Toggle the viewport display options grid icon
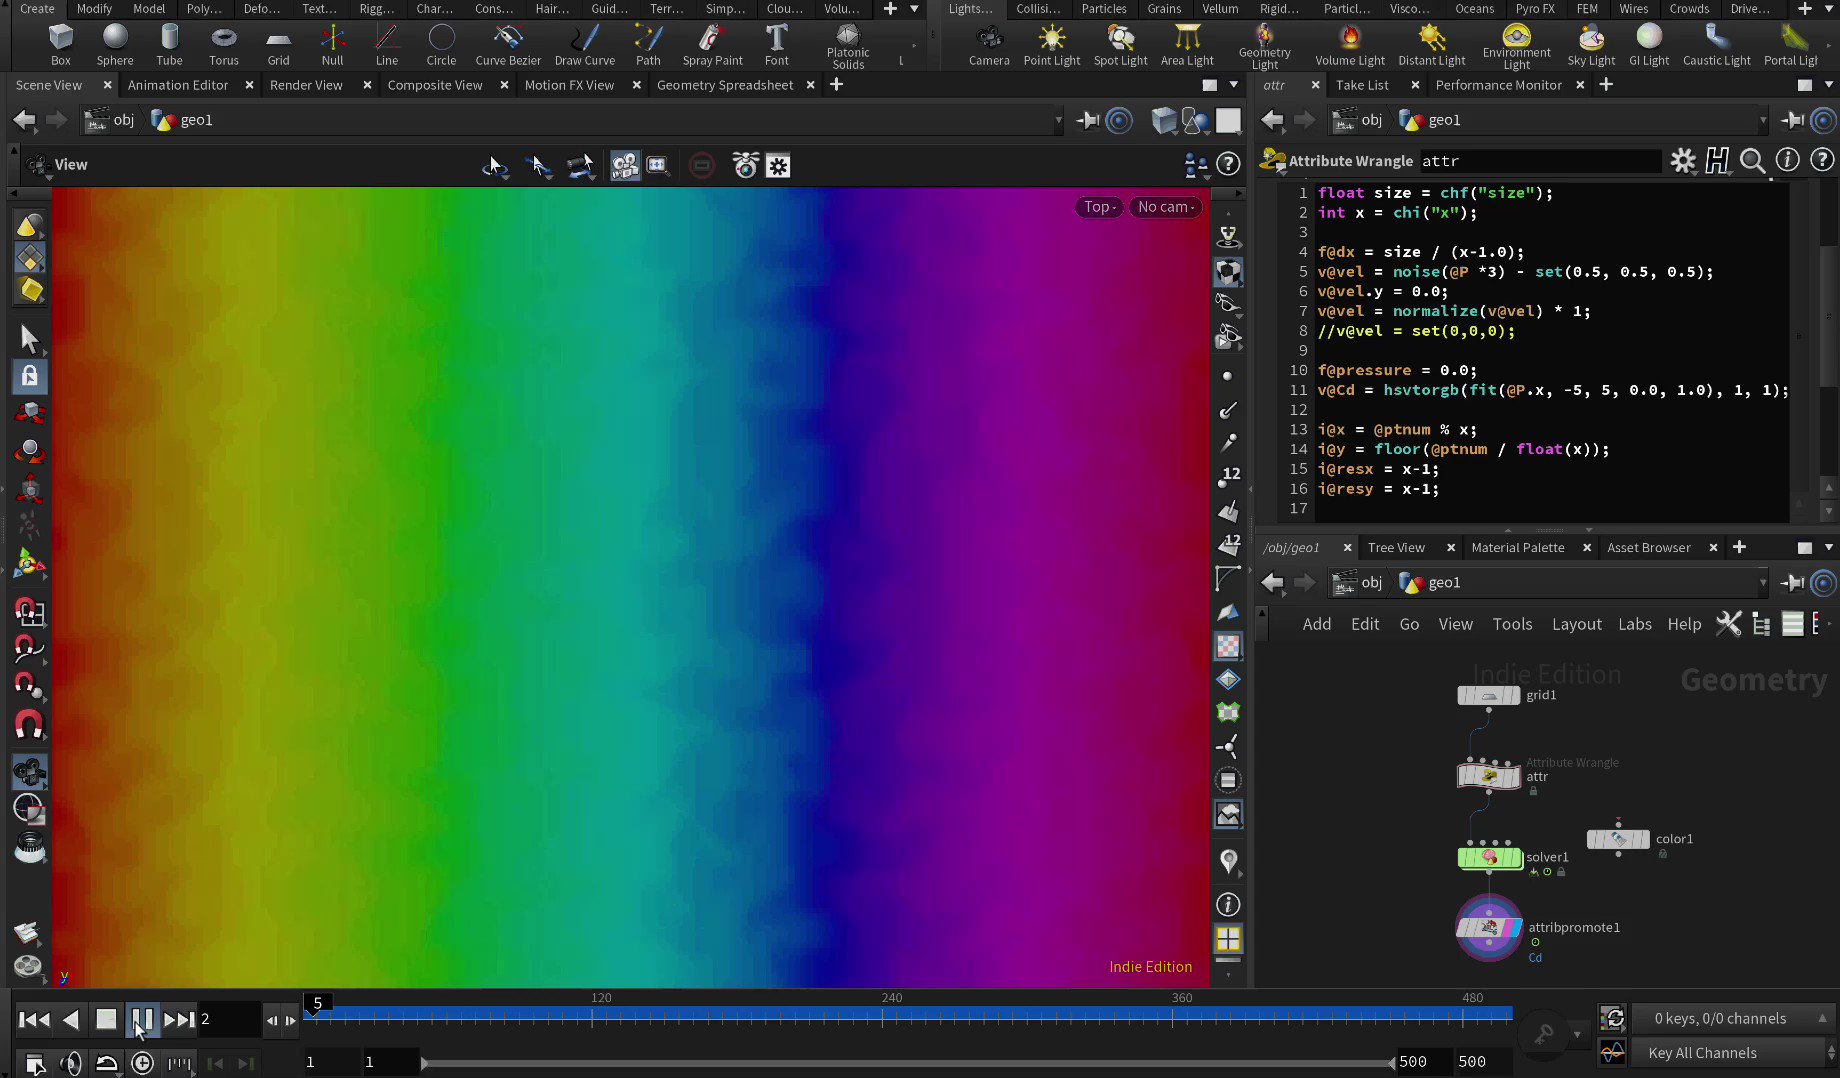The image size is (1840, 1078). pyautogui.click(x=1228, y=939)
